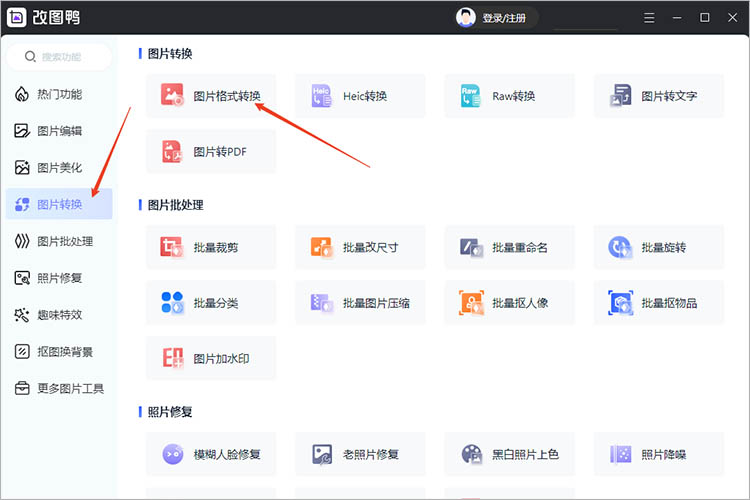
Task: Open 模糊人脸修复 face repair icon
Action: pyautogui.click(x=173, y=454)
